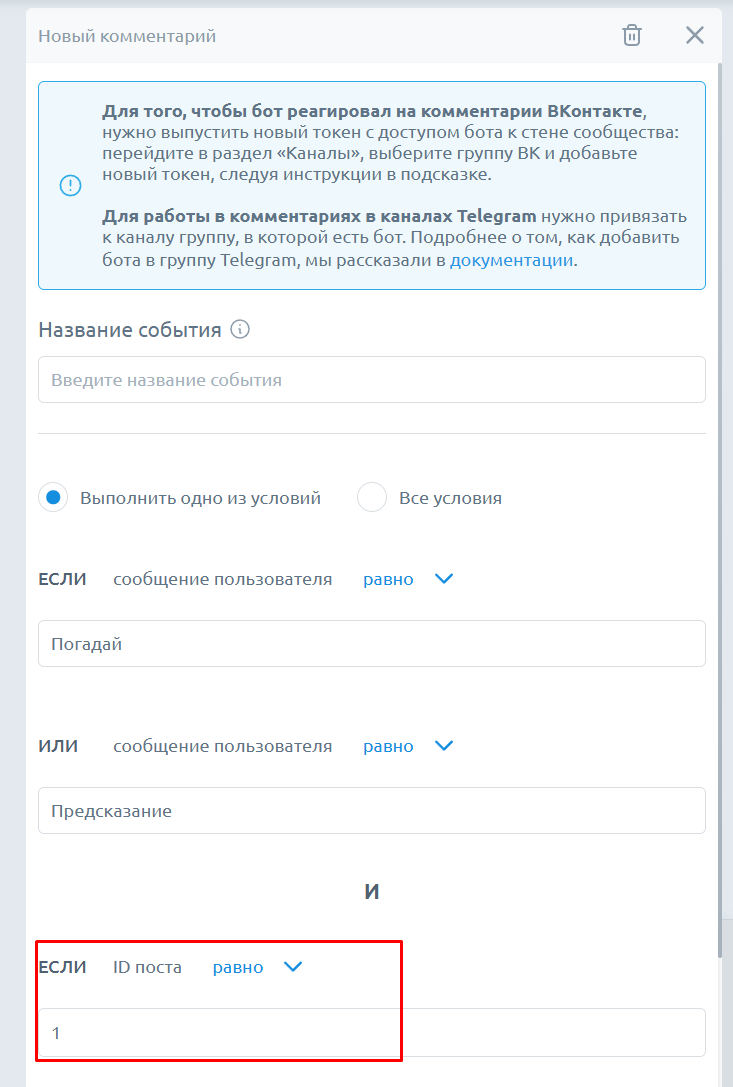
Task: Expand the равно dropdown in the ИЛИ condition
Action: tap(408, 746)
